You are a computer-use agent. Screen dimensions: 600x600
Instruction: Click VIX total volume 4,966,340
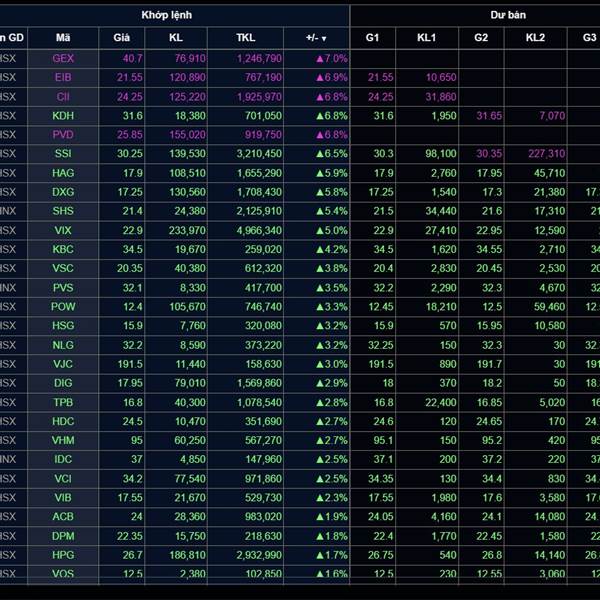[x=259, y=230]
